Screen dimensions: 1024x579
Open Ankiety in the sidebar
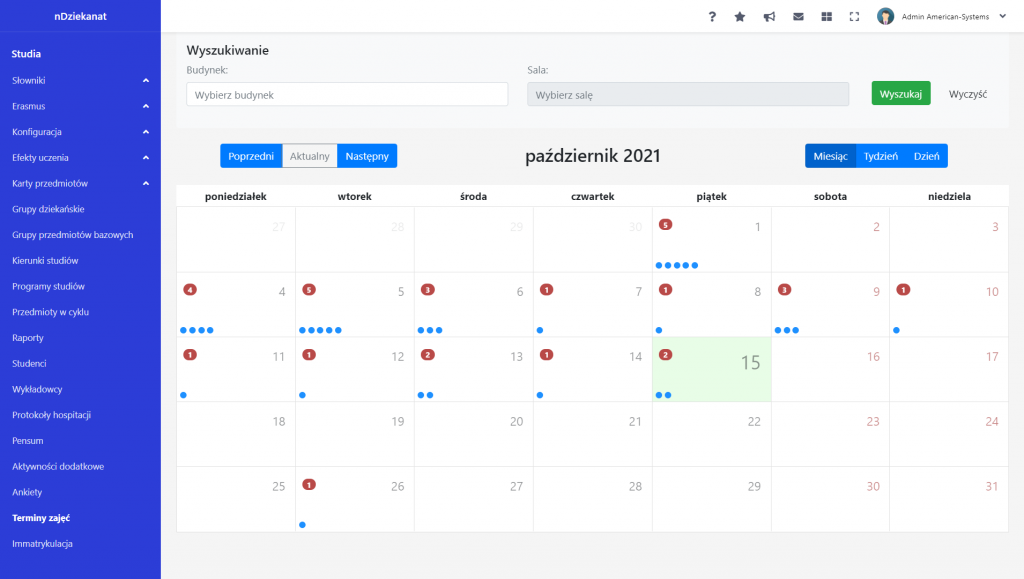(x=27, y=492)
